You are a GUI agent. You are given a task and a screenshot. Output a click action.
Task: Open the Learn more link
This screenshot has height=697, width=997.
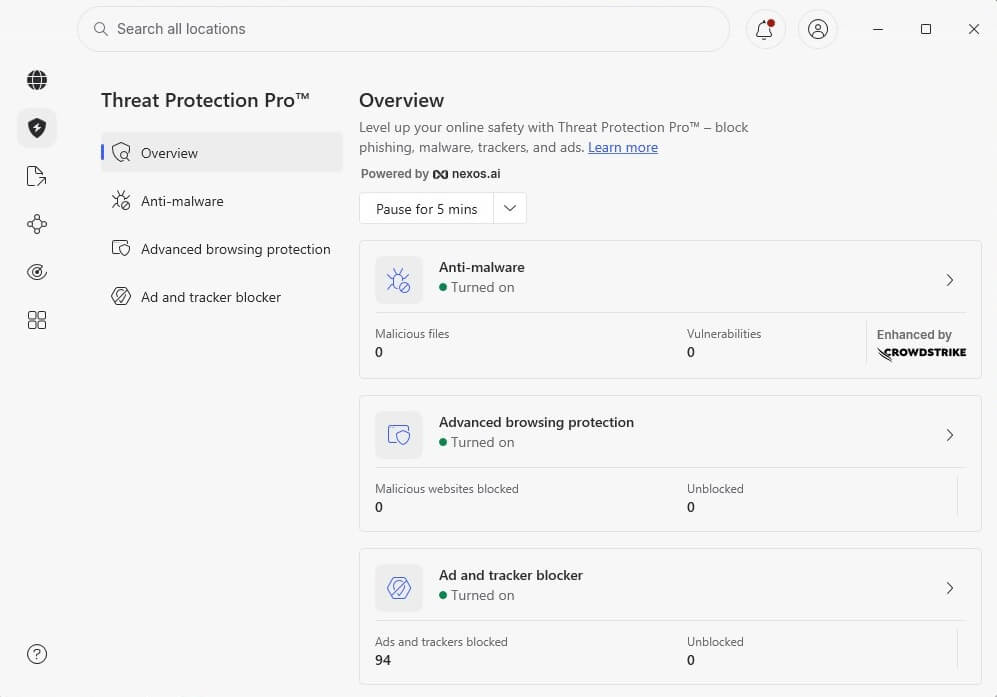622,148
